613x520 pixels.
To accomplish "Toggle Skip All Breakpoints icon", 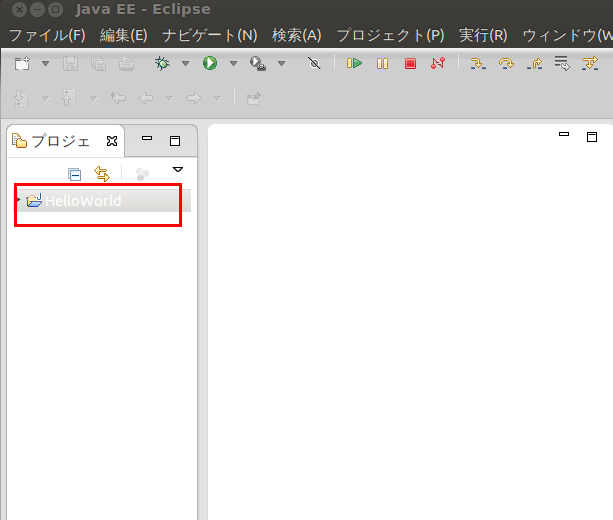I will pos(314,63).
